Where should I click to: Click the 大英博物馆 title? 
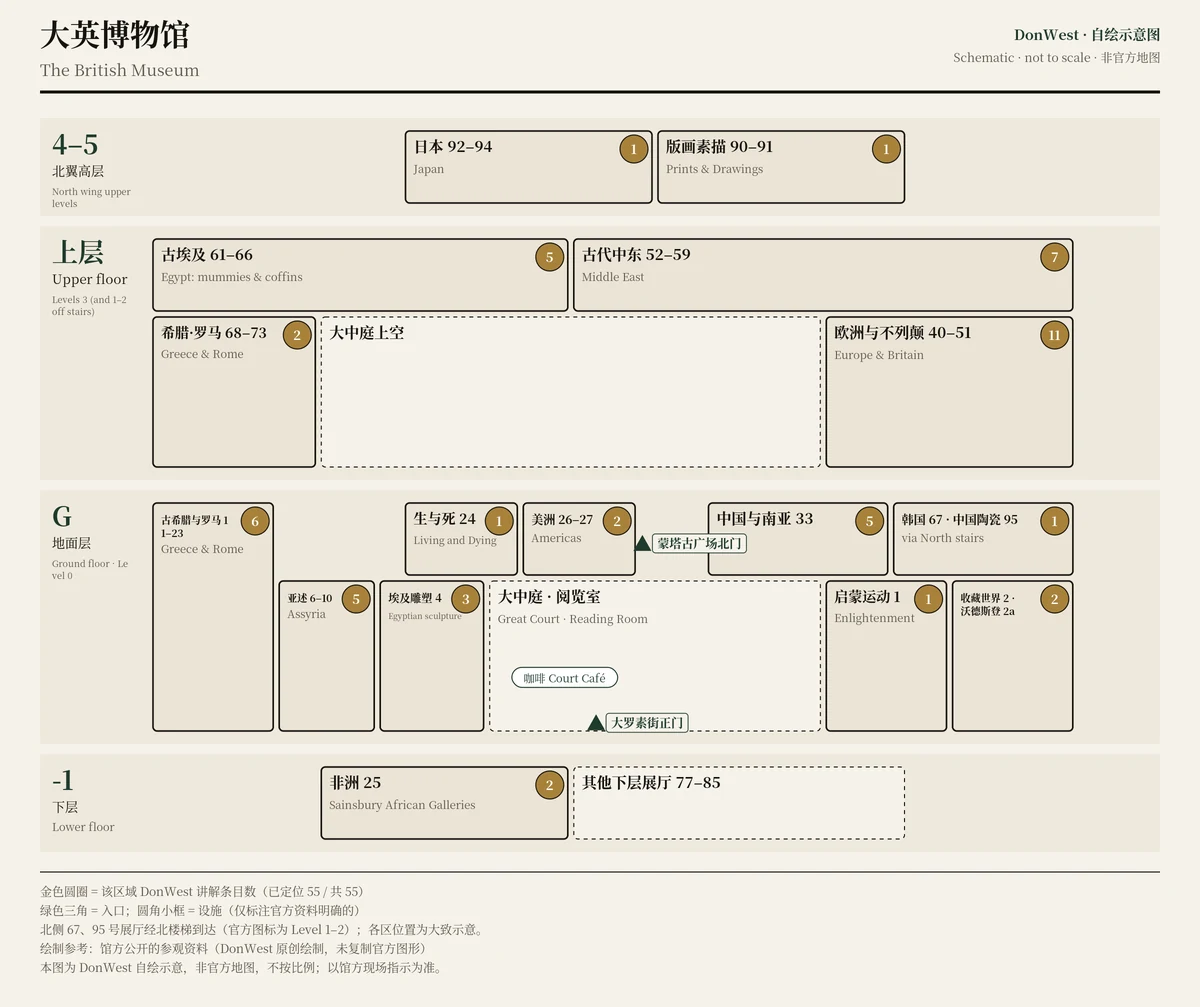click(x=115, y=35)
